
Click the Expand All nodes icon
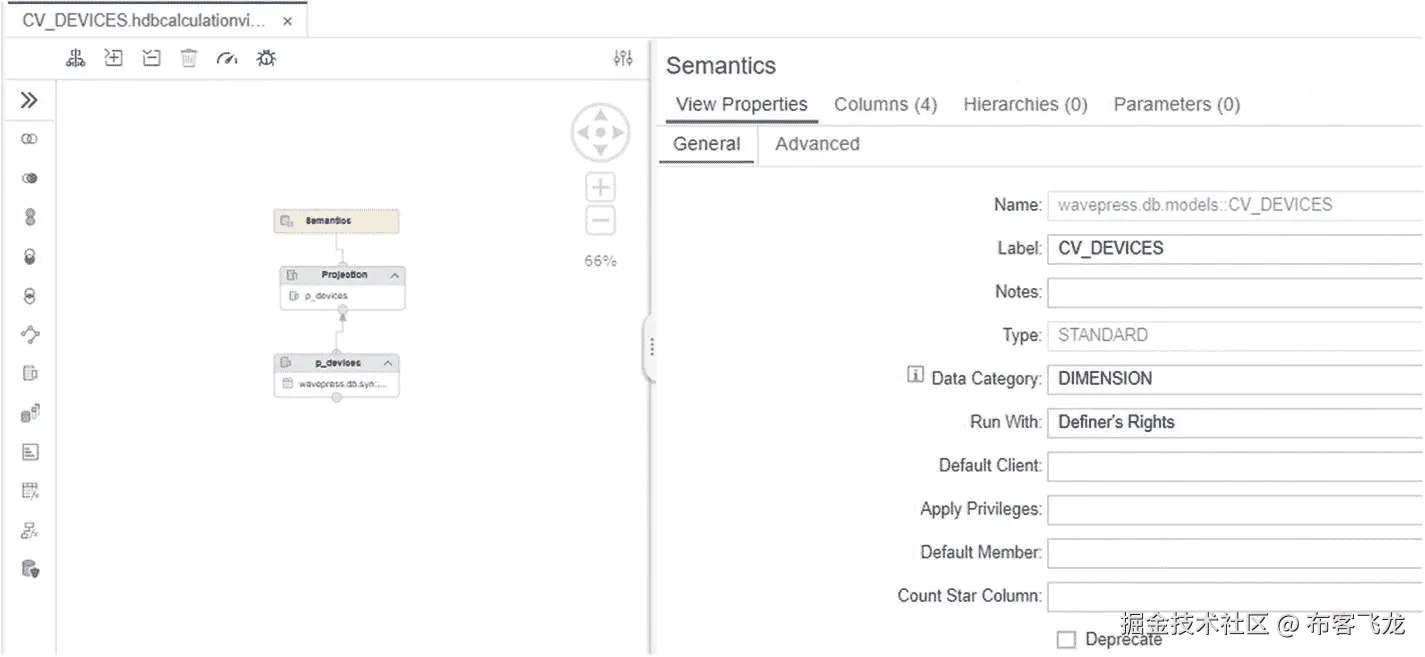click(114, 59)
